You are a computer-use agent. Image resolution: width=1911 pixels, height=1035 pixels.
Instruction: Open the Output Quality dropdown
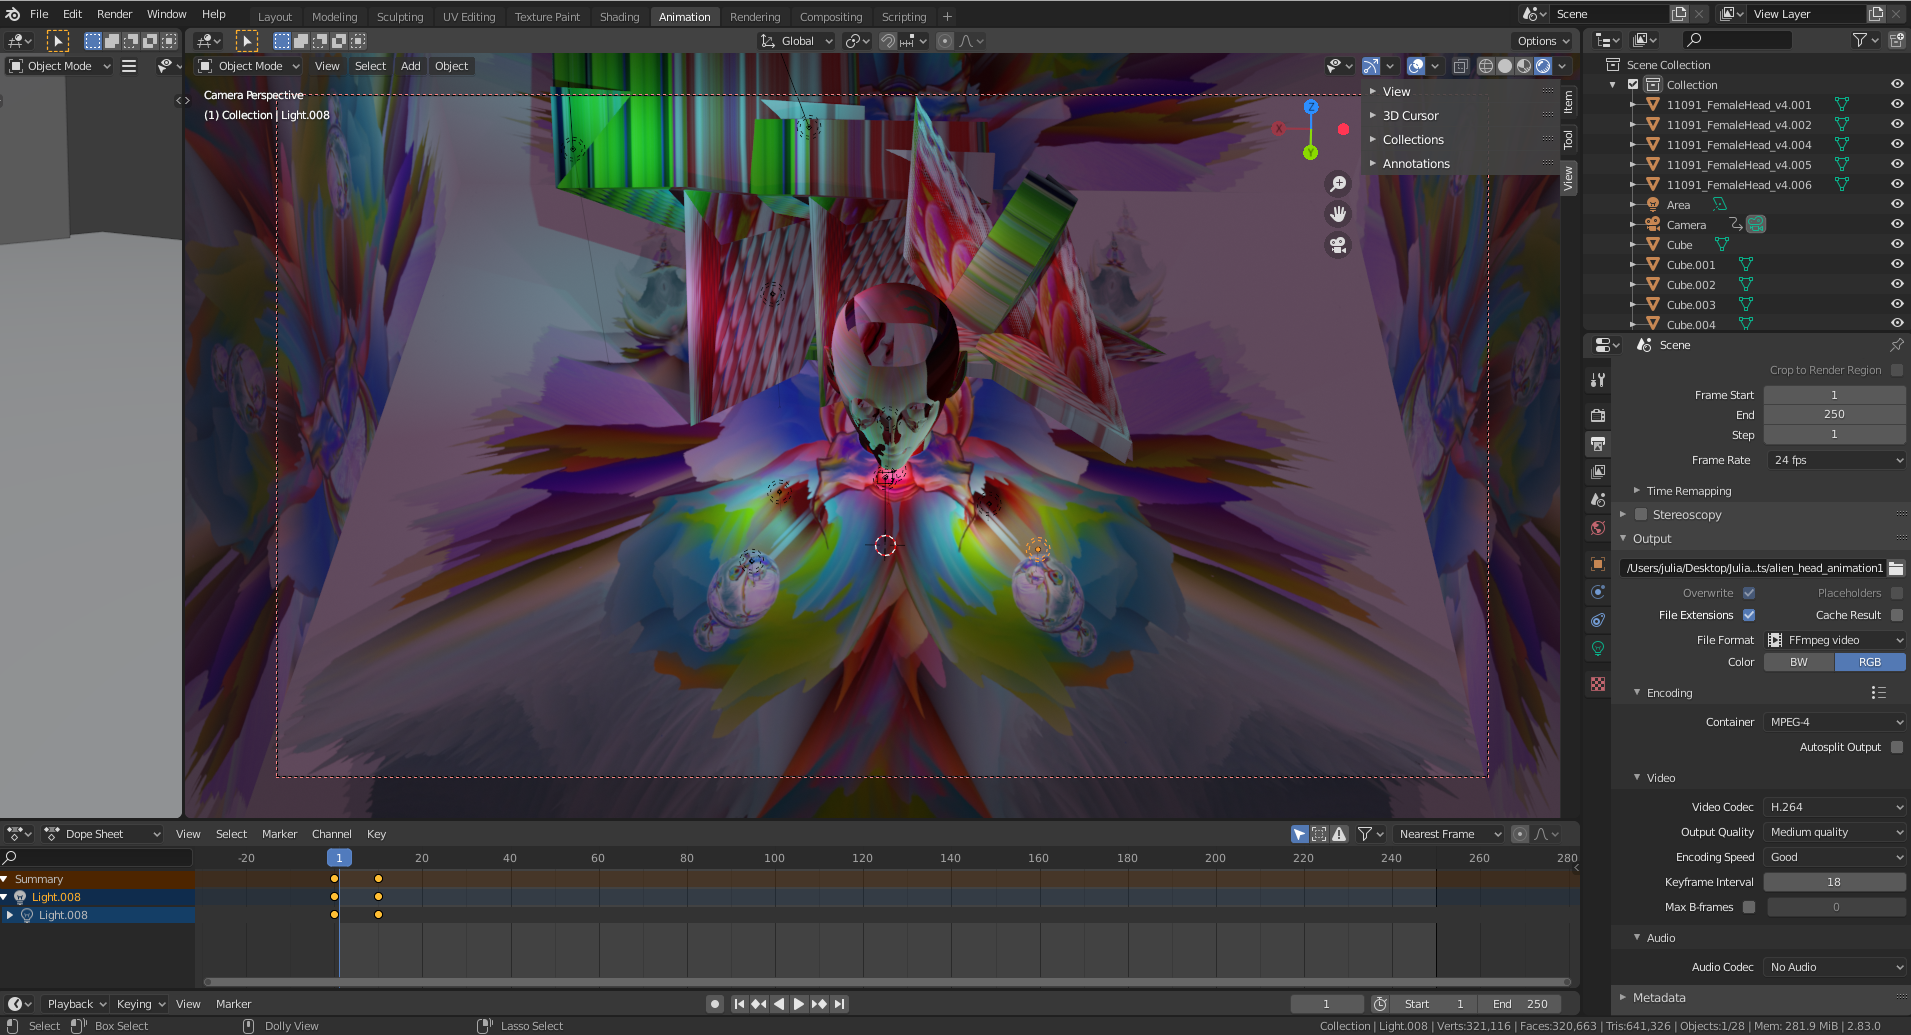[1835, 832]
